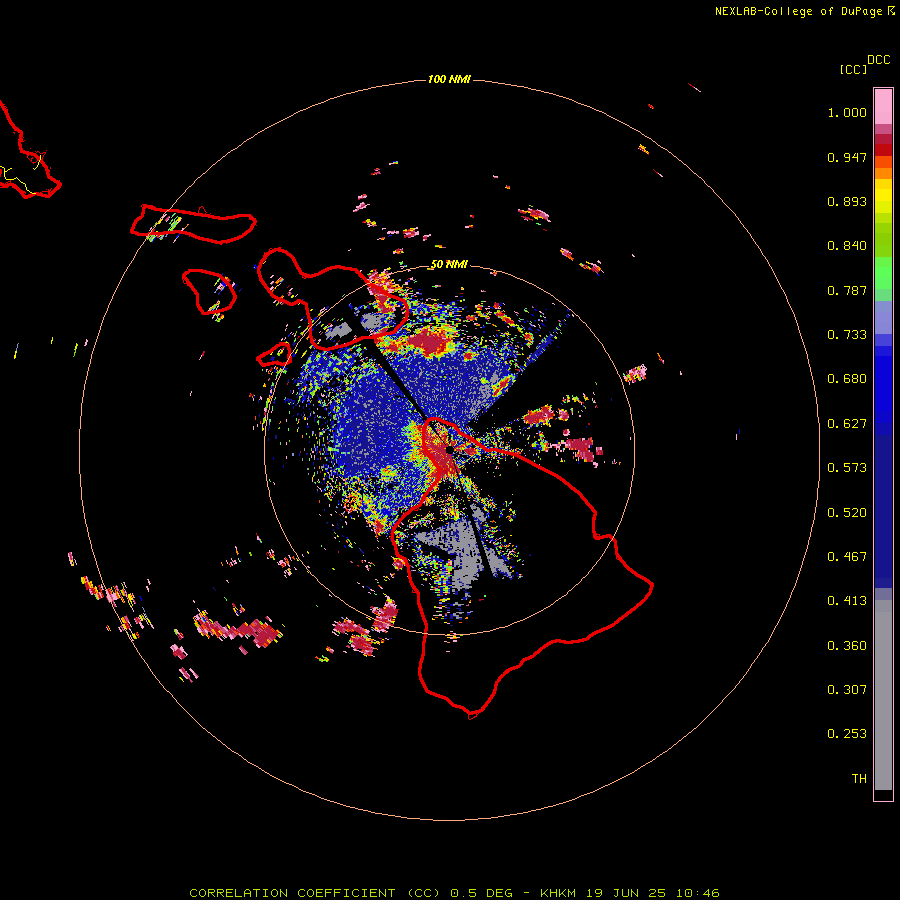Click the bright green color bar segment
This screenshot has width=900, height=900.
(x=883, y=273)
